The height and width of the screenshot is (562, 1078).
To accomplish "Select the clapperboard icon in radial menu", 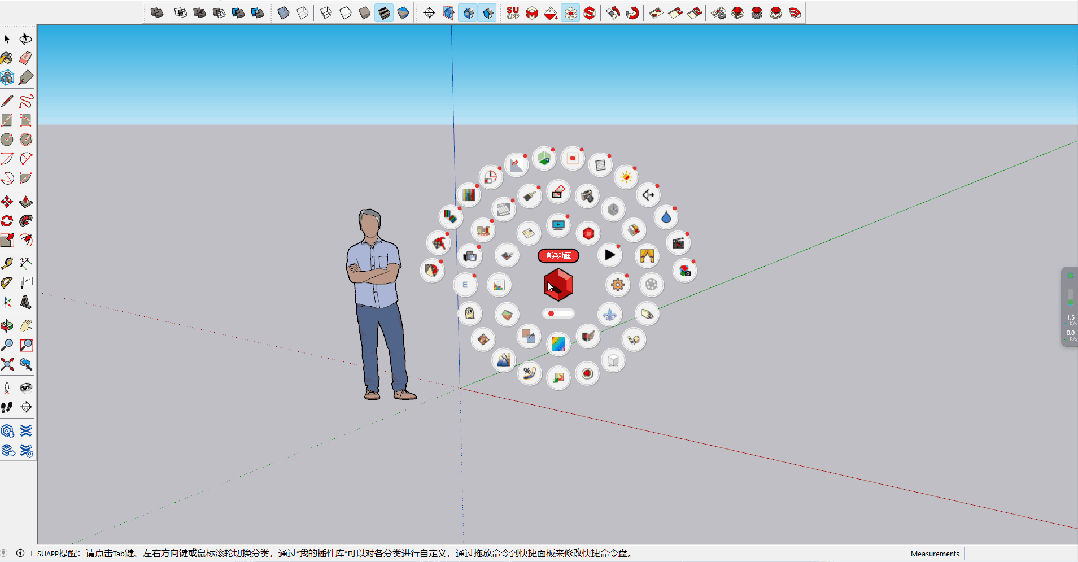I will pos(679,243).
